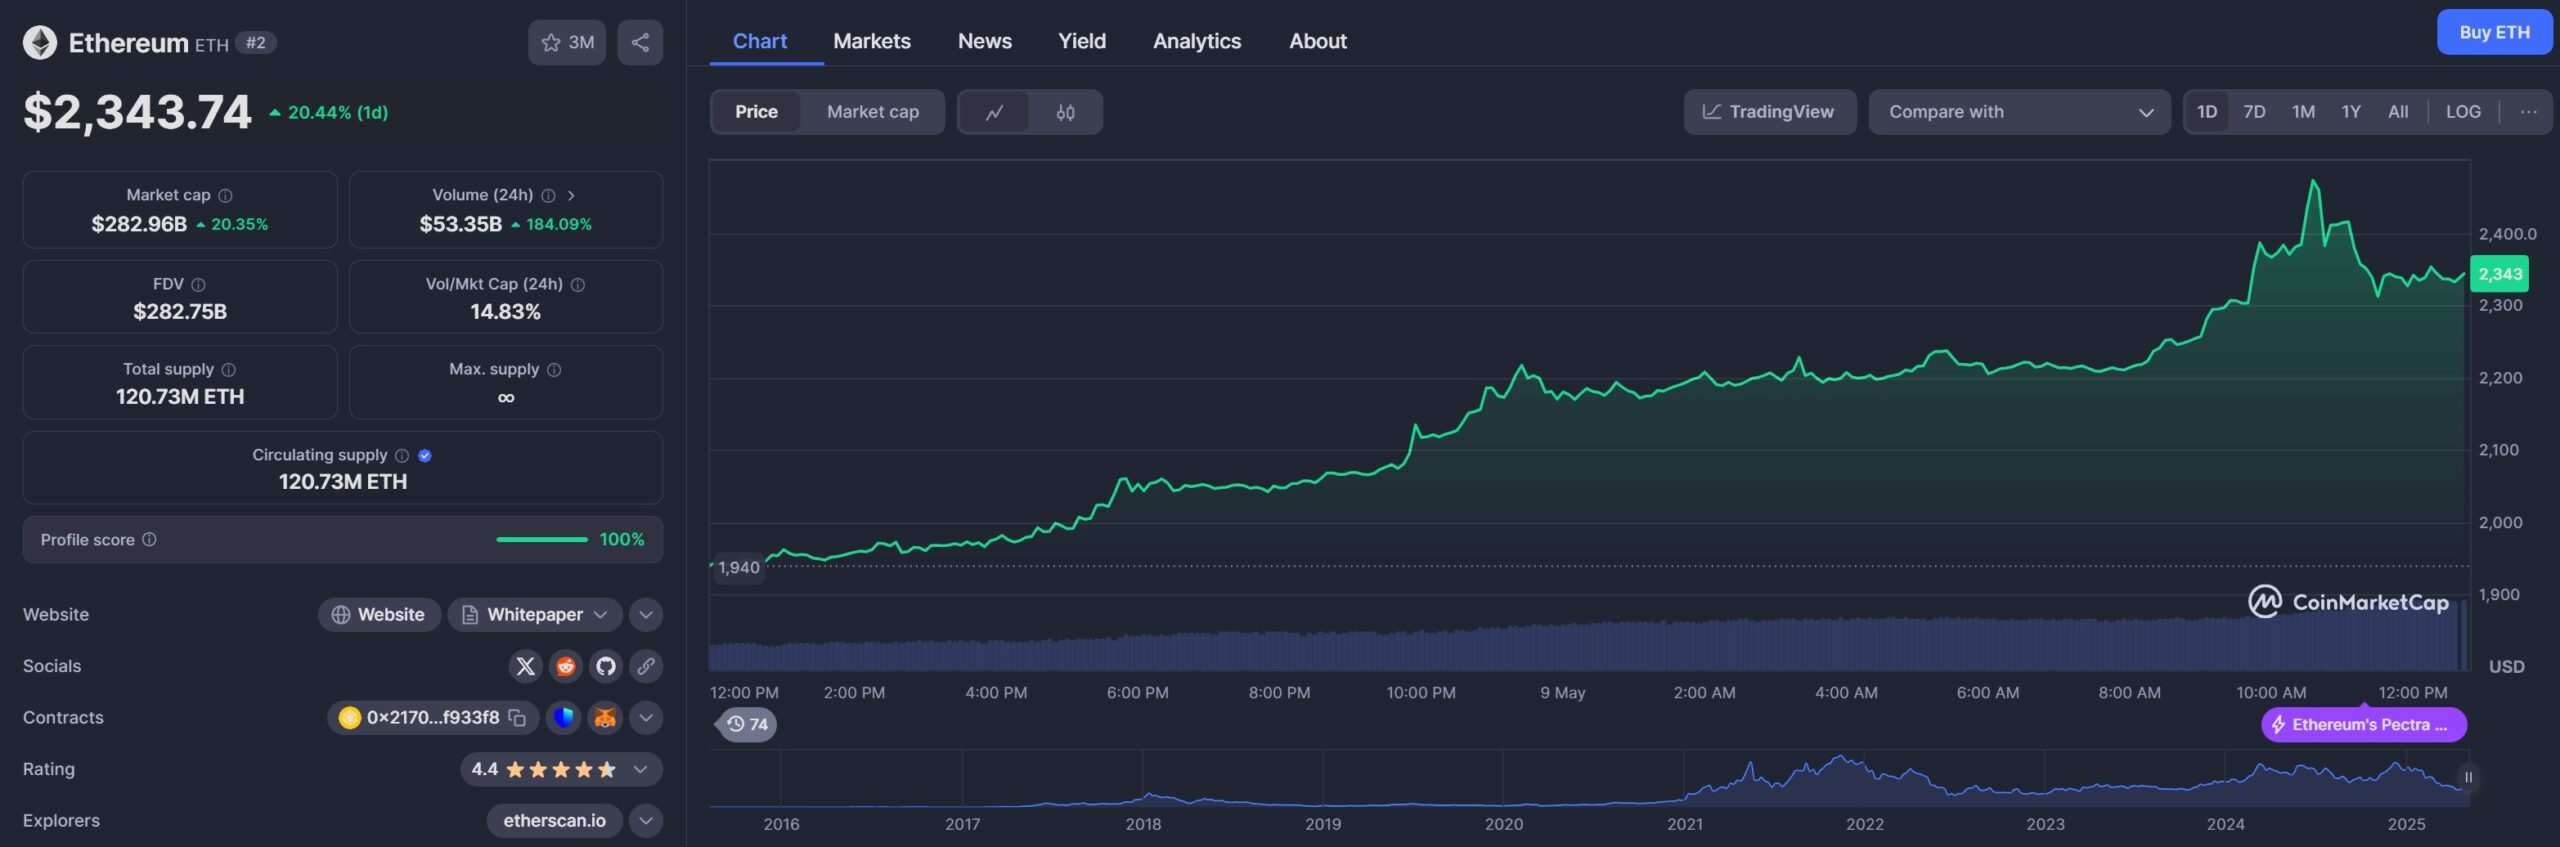This screenshot has width=2560, height=847.
Task: Open etherscan.io explorer link
Action: pyautogui.click(x=554, y=821)
